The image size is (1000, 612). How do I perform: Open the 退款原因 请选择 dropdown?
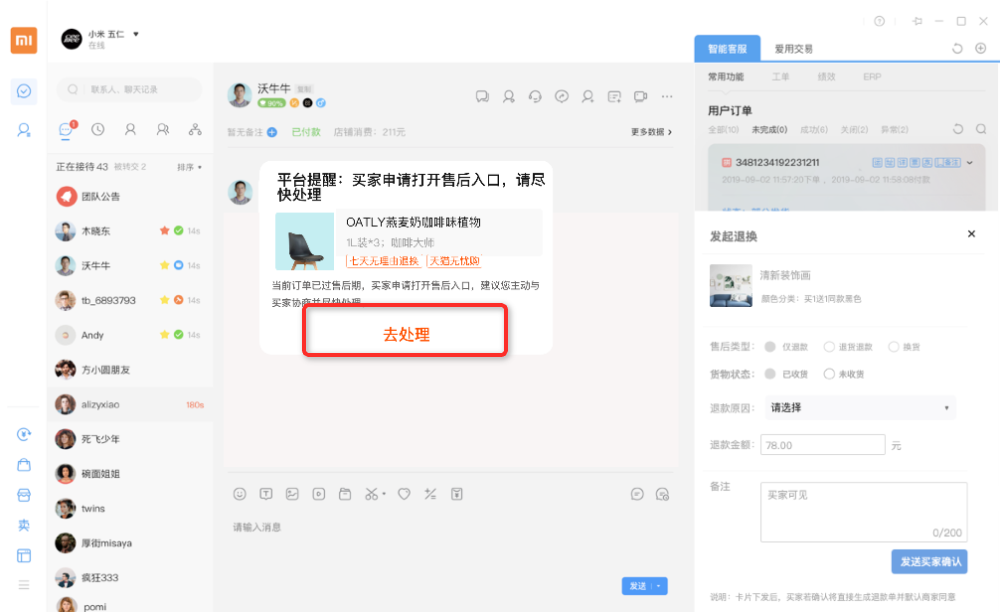point(859,407)
